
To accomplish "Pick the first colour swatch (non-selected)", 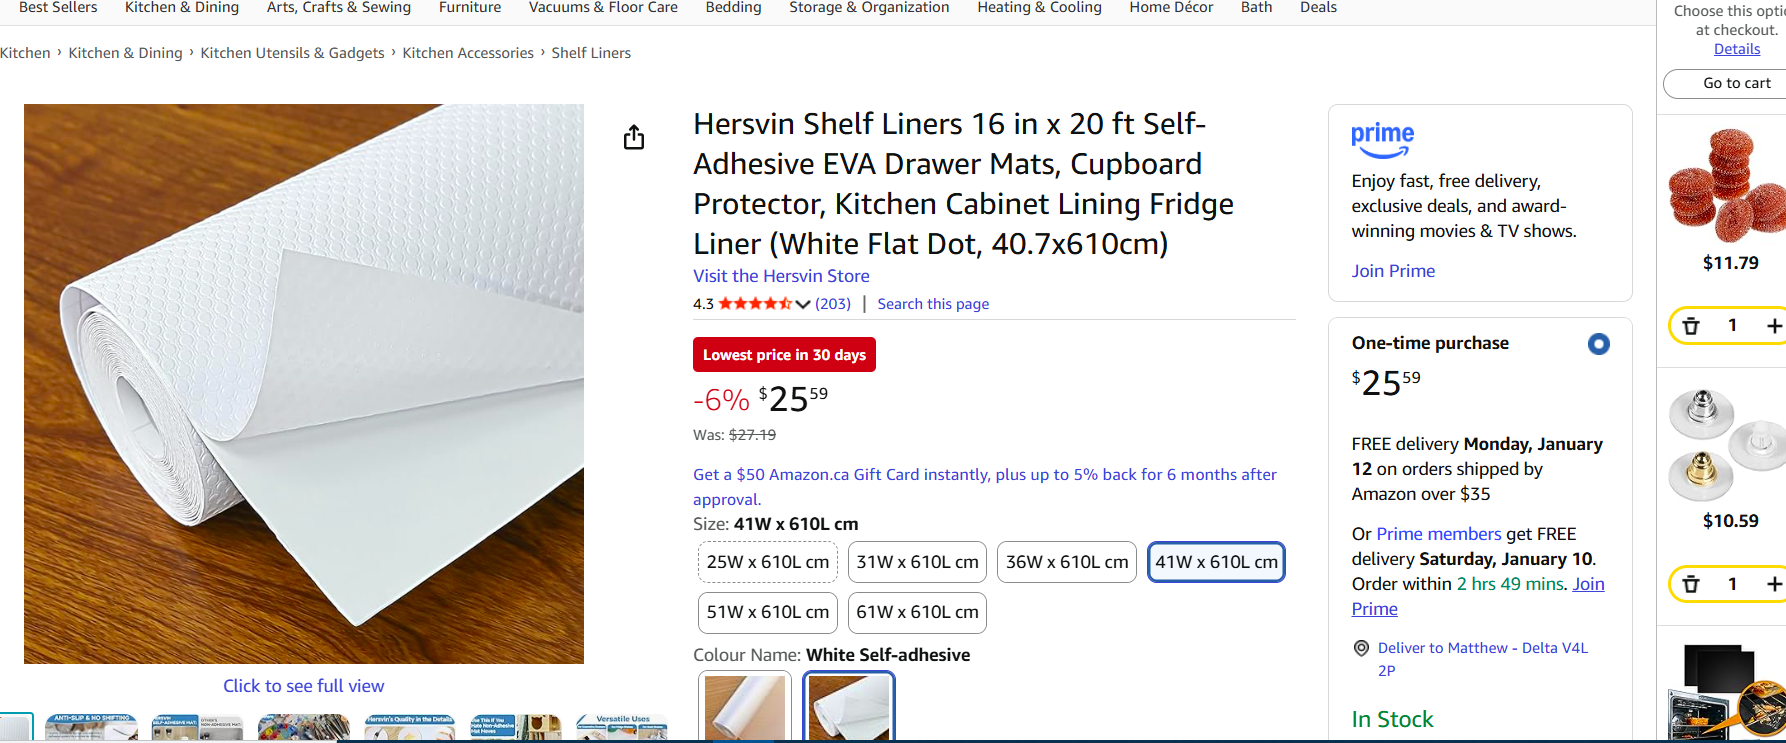I will coord(745,706).
